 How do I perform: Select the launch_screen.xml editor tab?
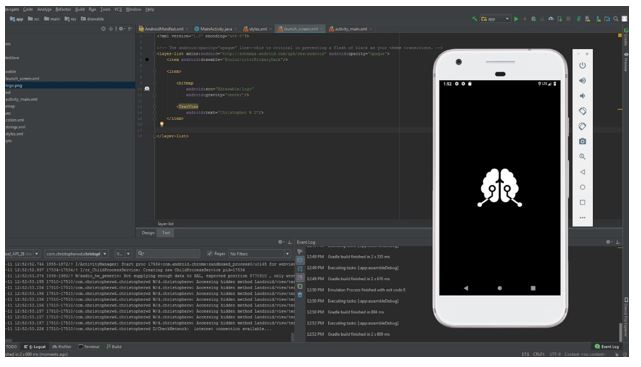click(300, 29)
